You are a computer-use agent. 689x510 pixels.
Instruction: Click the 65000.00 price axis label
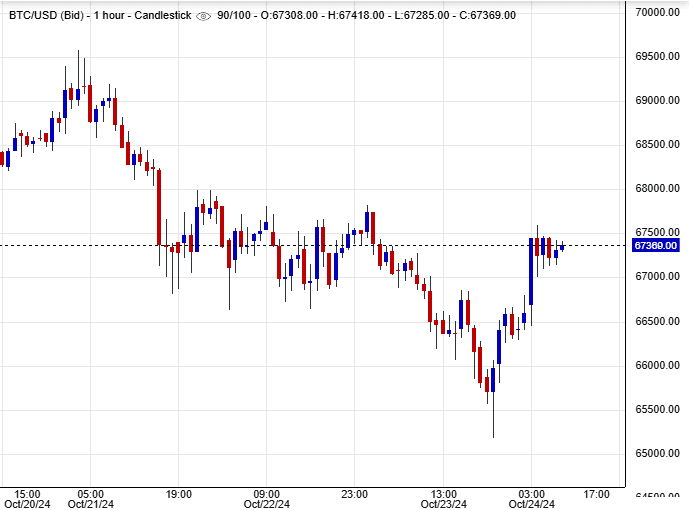click(656, 453)
